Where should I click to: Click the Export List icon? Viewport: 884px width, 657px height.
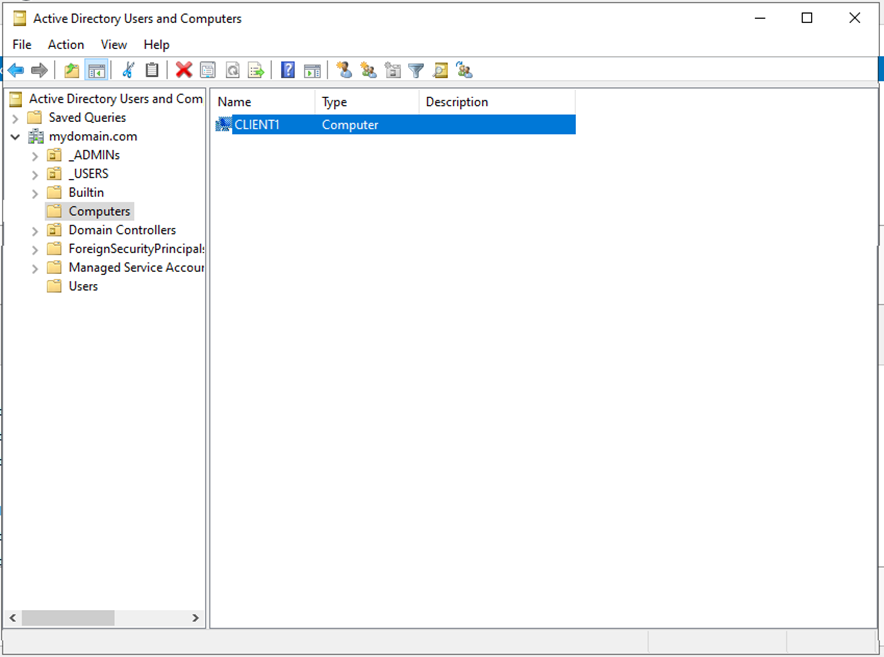click(x=256, y=70)
